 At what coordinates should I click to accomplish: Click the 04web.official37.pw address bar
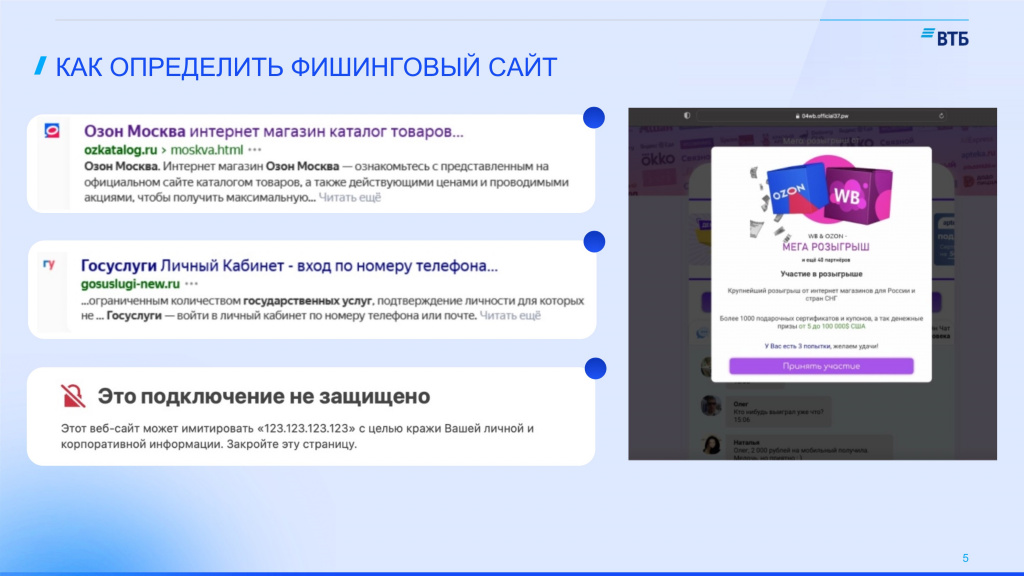click(x=822, y=116)
